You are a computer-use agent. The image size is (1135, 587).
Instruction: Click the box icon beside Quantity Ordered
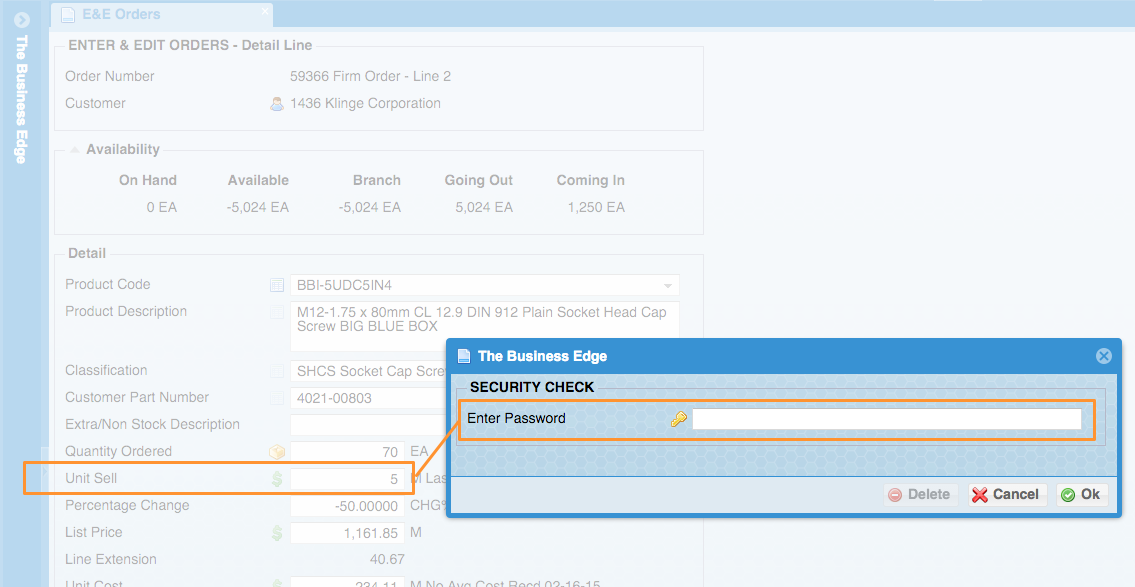(x=277, y=452)
